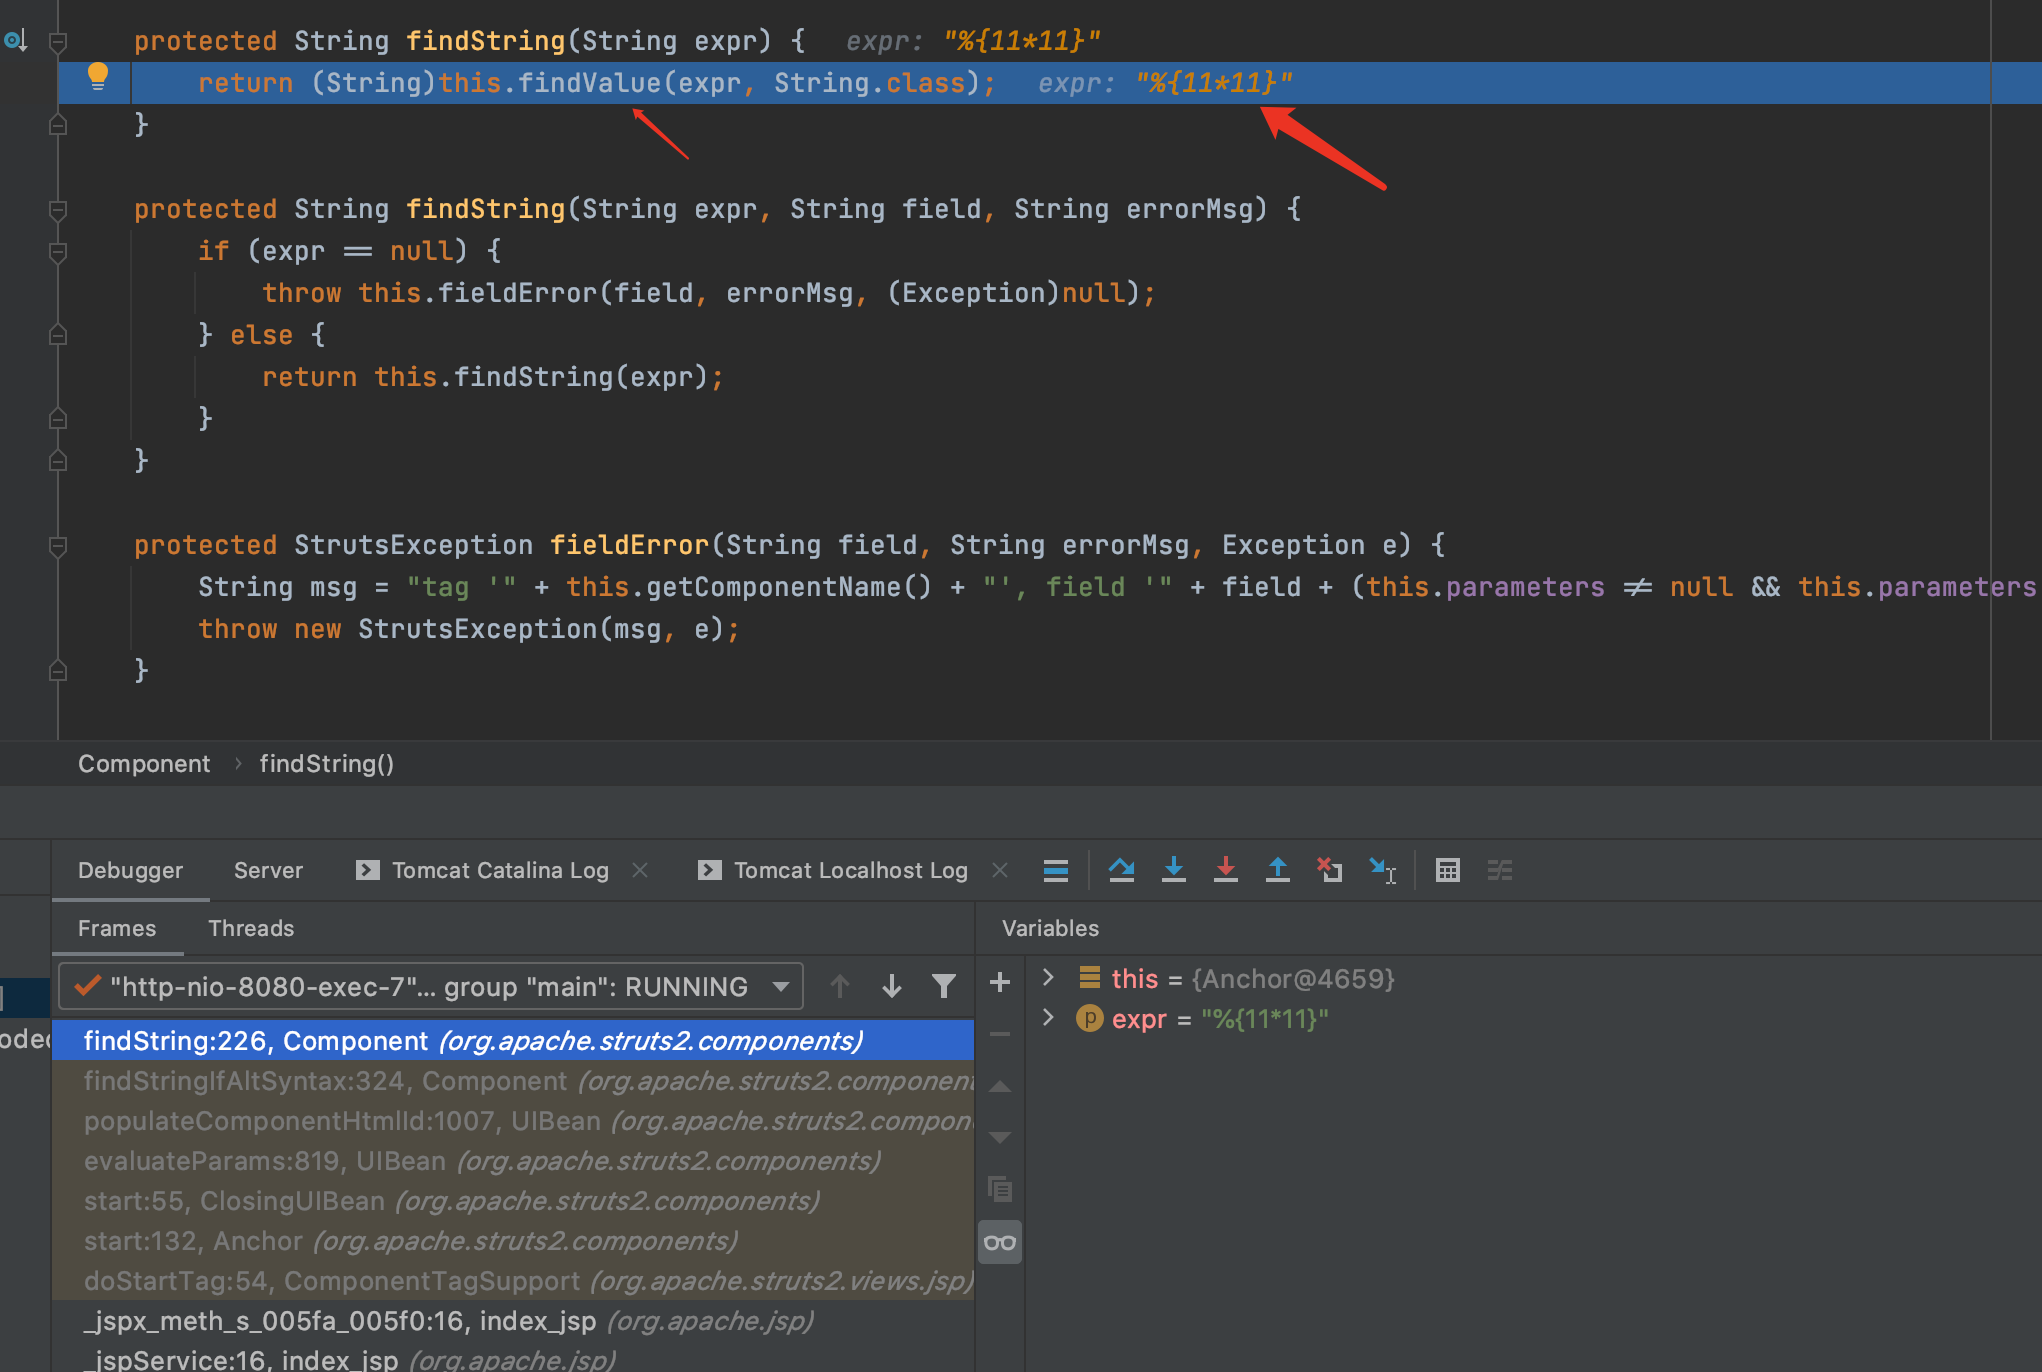Close the Tomcat Catalina Log tab
2042x1372 pixels.
pyautogui.click(x=640, y=870)
